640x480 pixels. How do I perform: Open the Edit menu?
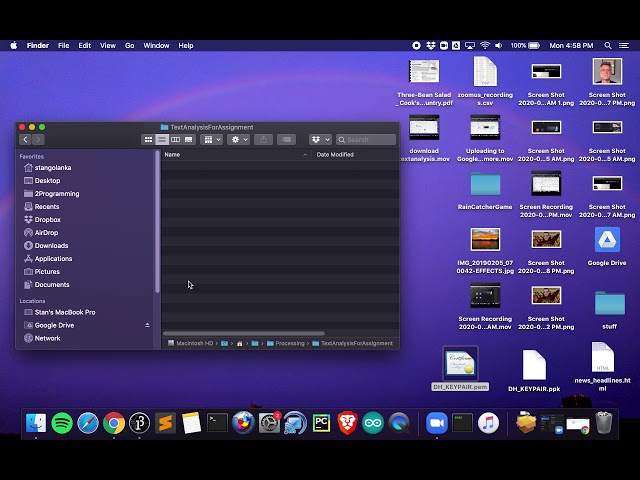pos(84,46)
